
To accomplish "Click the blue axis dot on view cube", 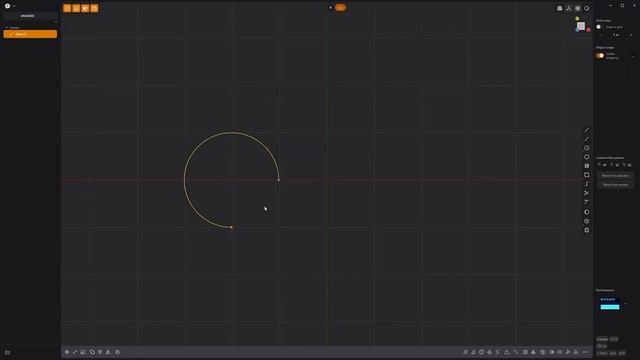I will (577, 30).
